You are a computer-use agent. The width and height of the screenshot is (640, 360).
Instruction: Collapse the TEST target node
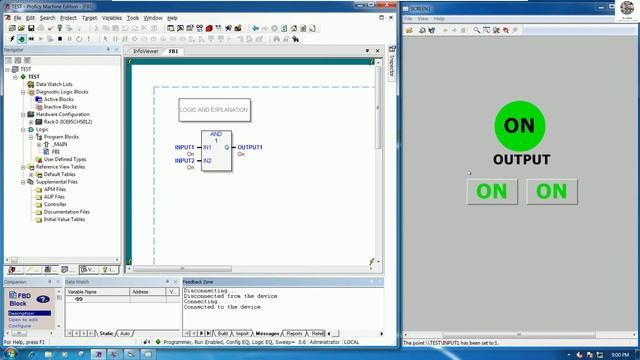click(16, 77)
